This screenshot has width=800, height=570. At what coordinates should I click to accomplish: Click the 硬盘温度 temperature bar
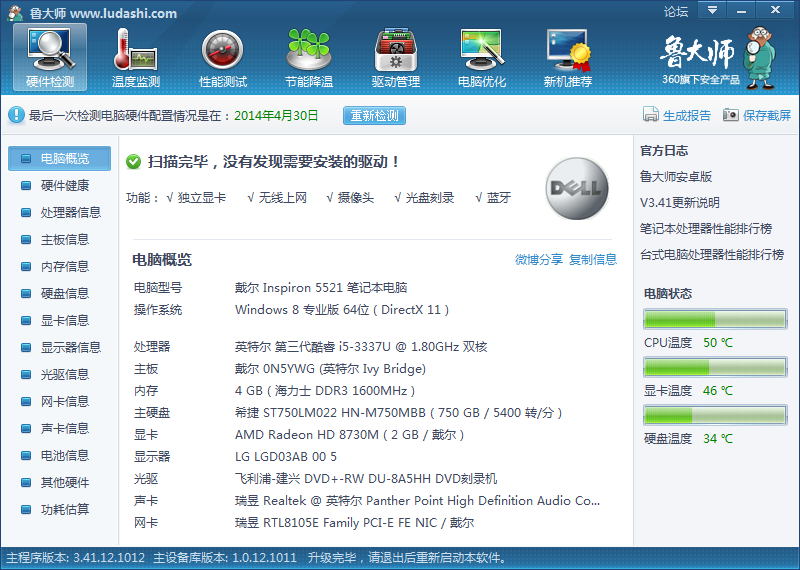(x=715, y=415)
